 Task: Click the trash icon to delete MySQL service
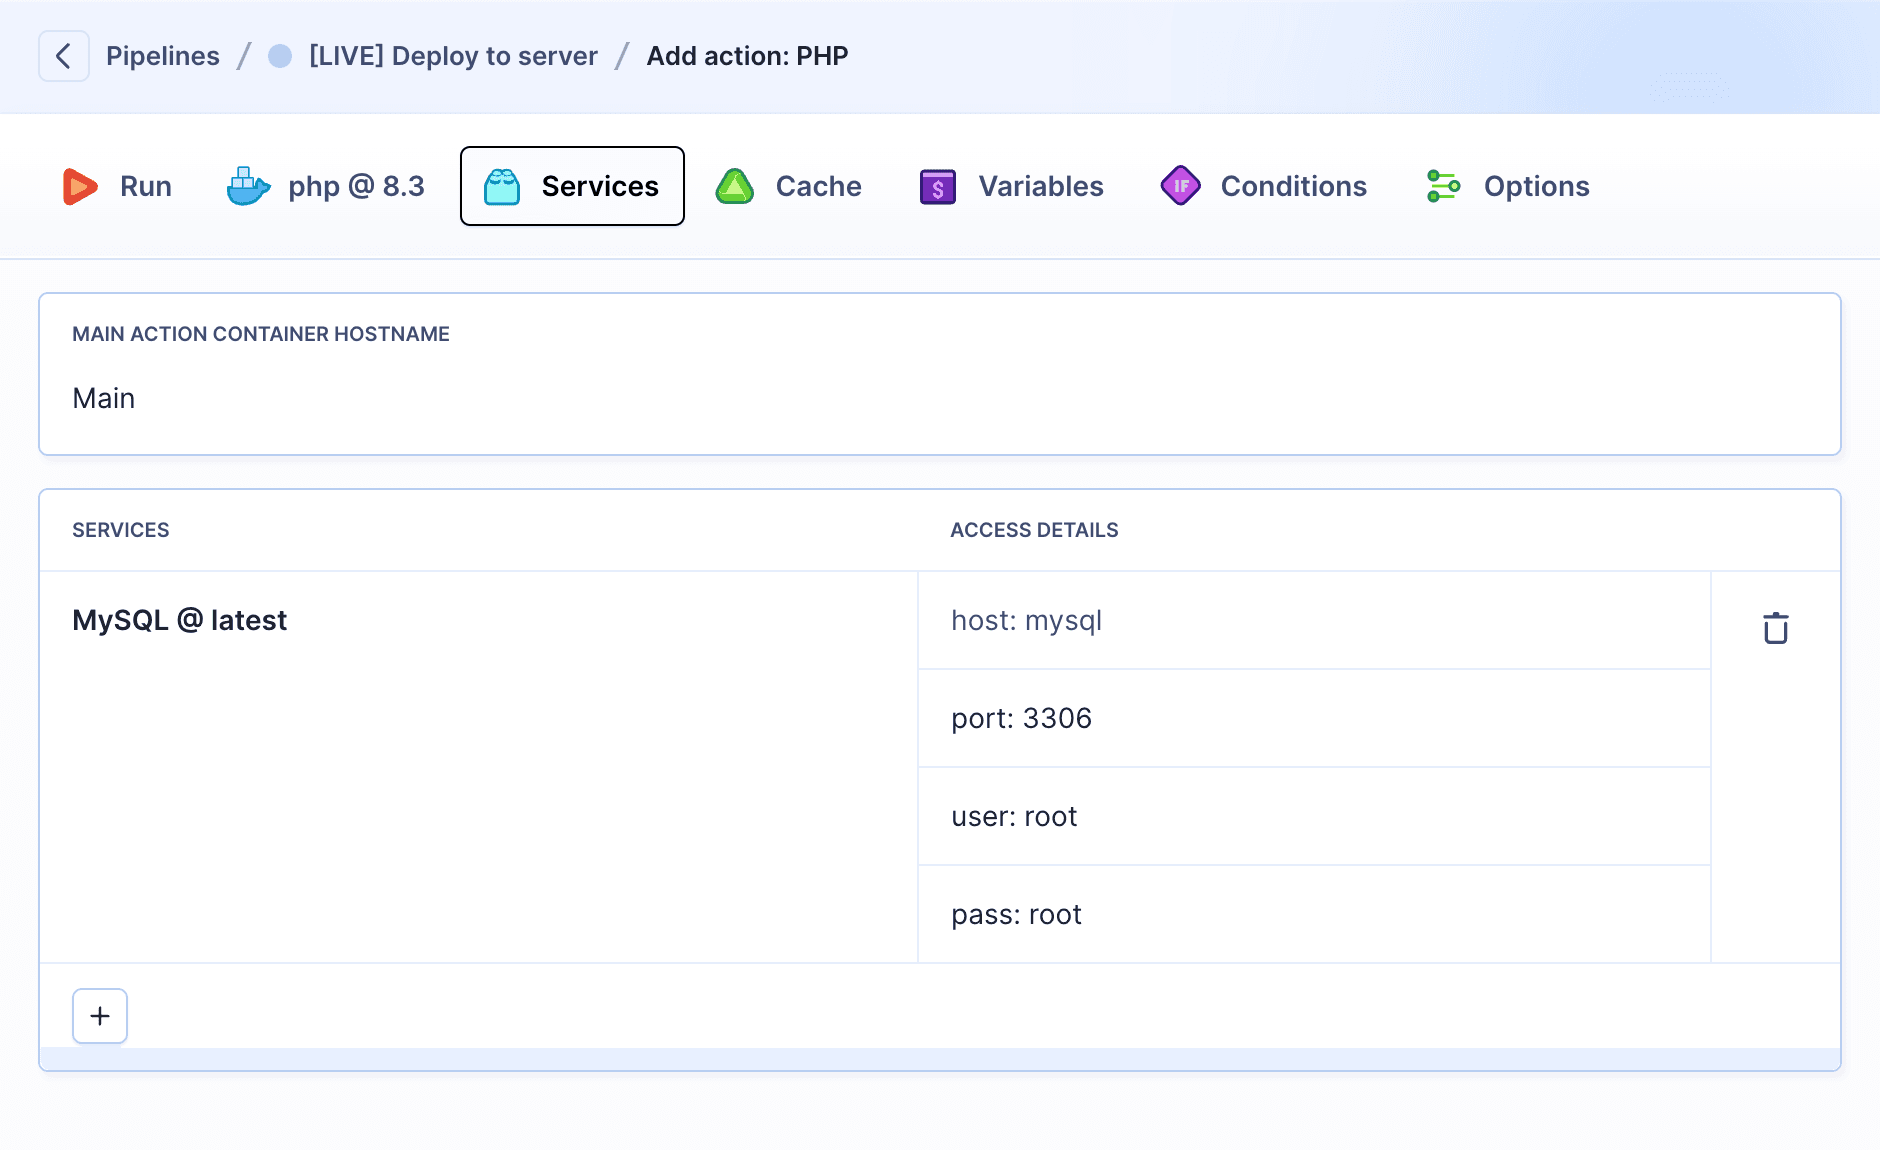(x=1774, y=627)
